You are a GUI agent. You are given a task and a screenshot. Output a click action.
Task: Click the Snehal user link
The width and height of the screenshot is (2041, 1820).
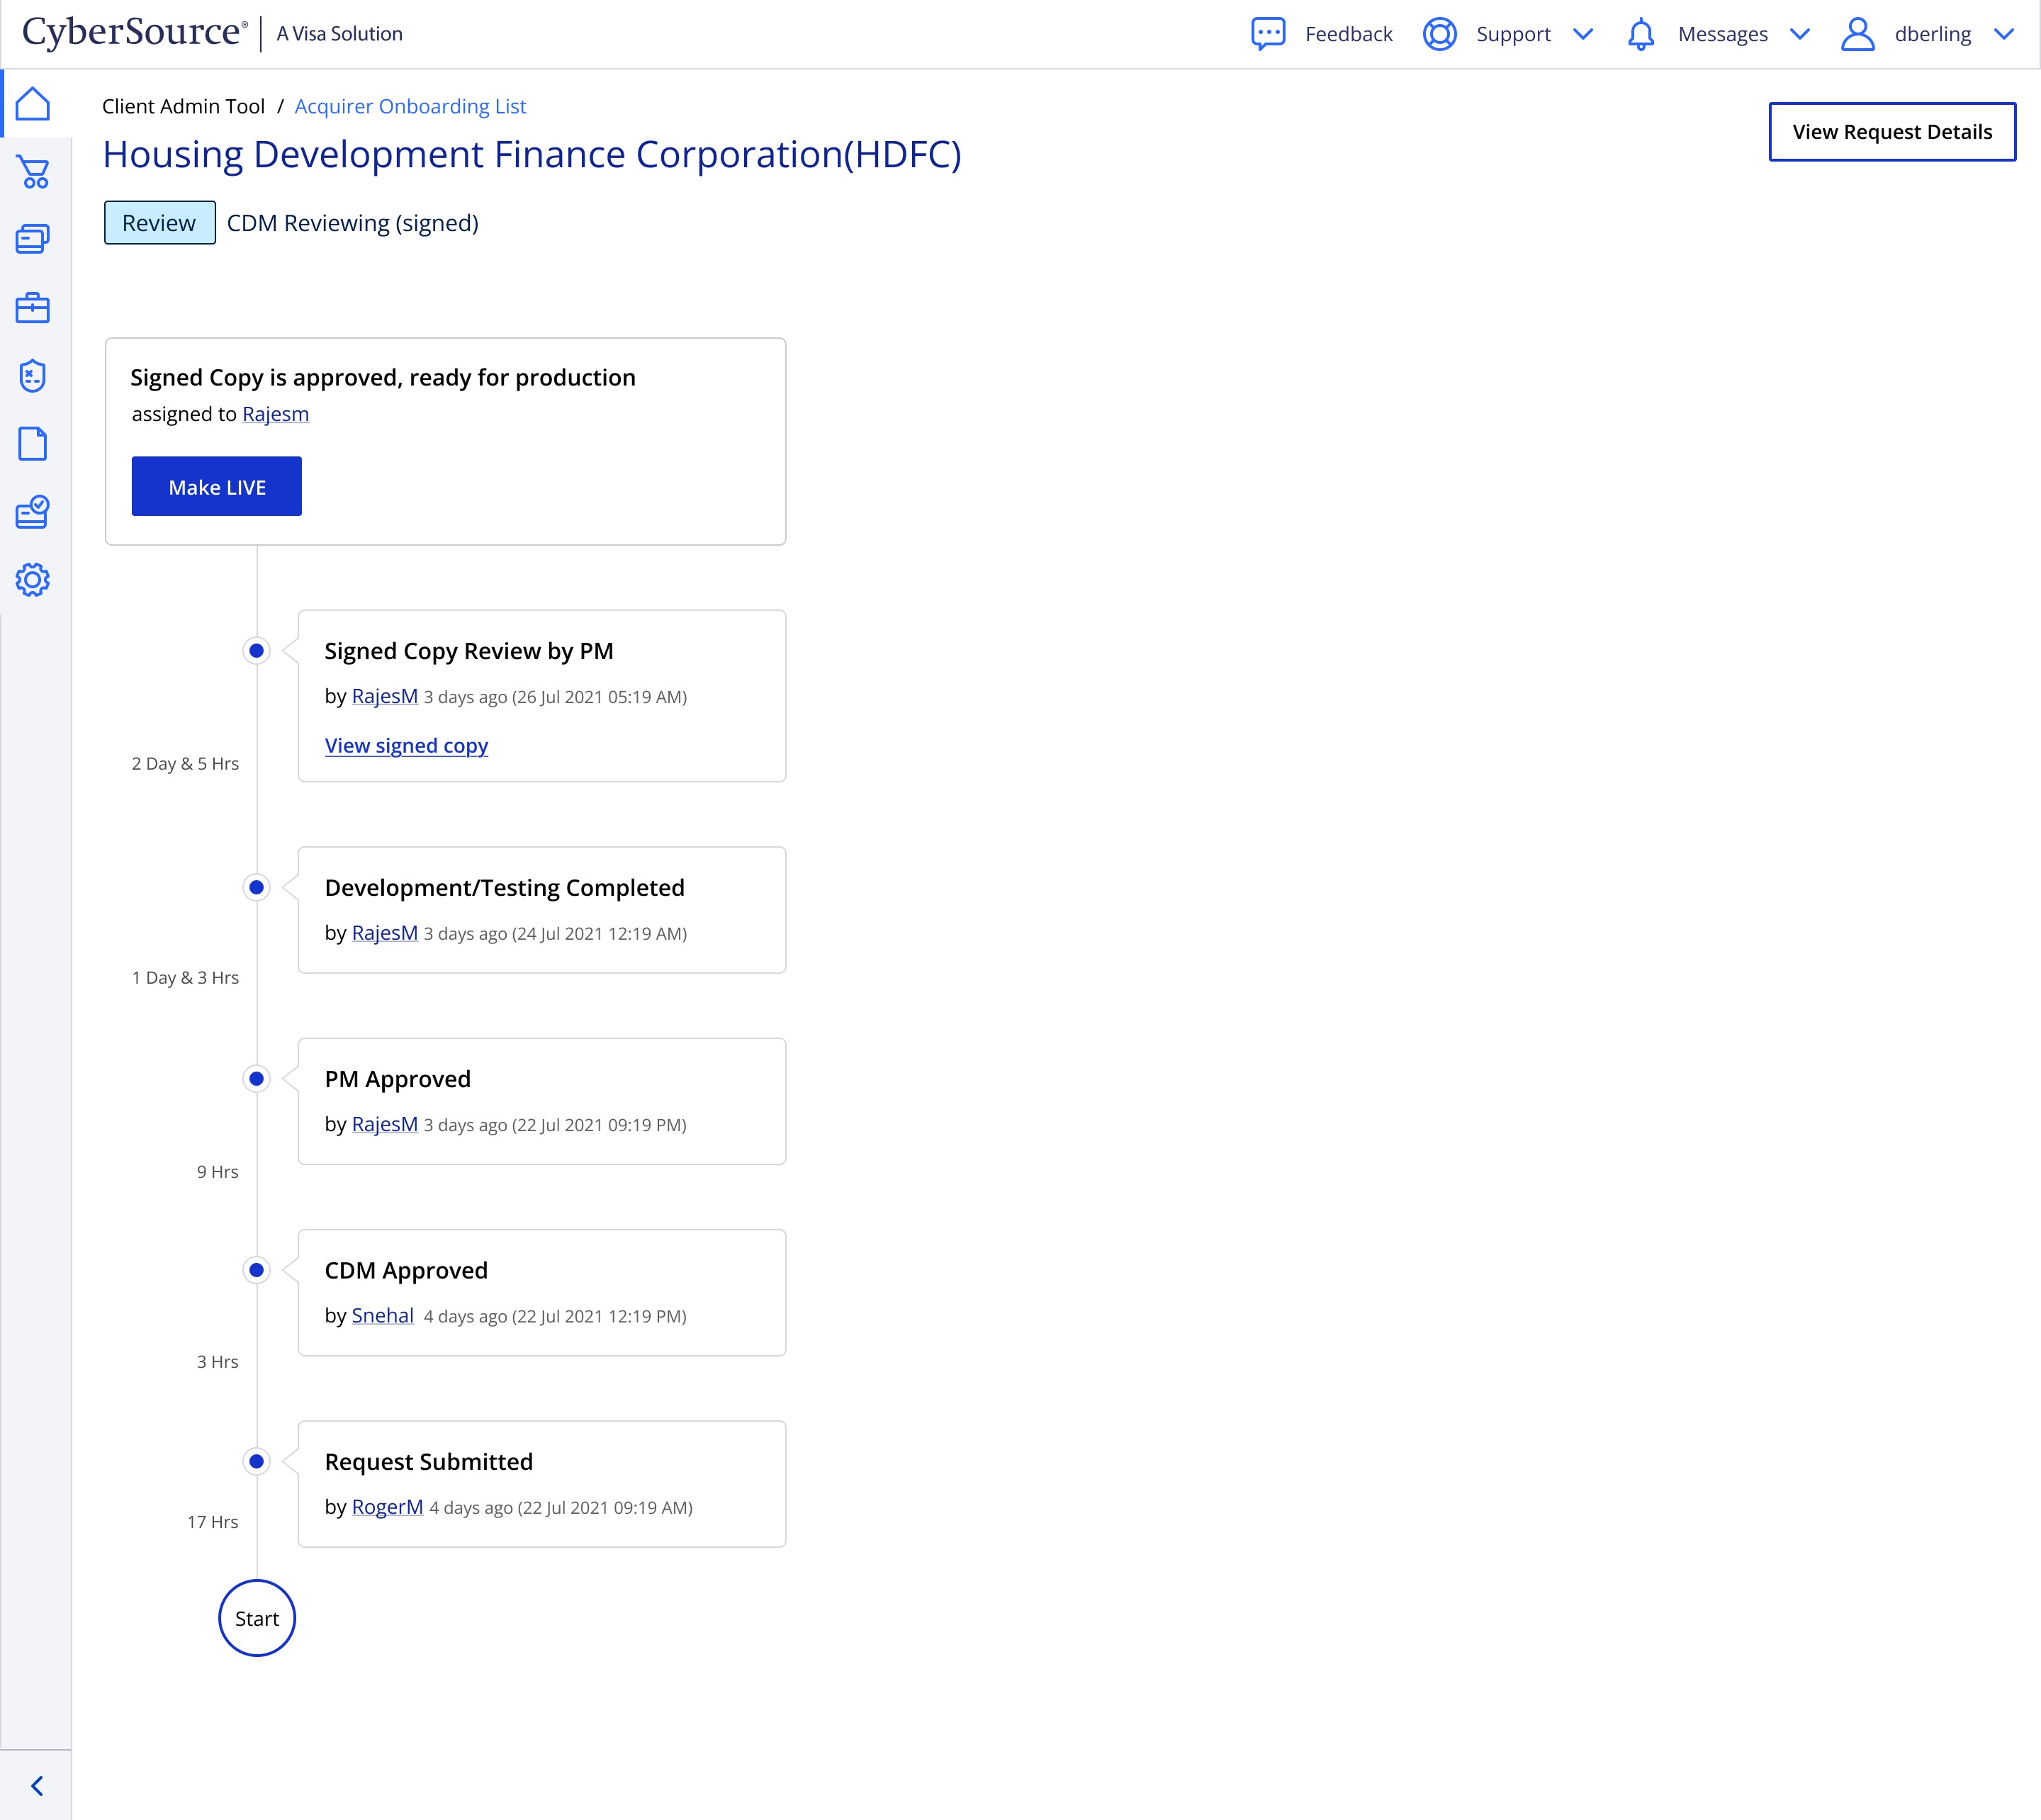tap(382, 1316)
